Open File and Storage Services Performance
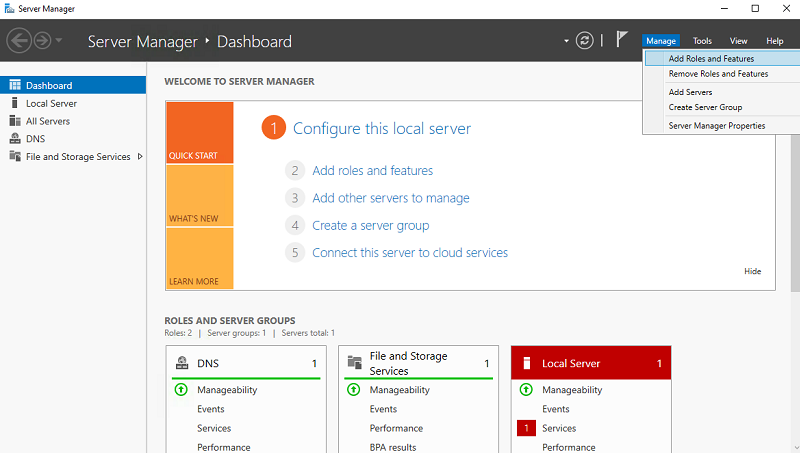This screenshot has width=800, height=453. [x=396, y=428]
